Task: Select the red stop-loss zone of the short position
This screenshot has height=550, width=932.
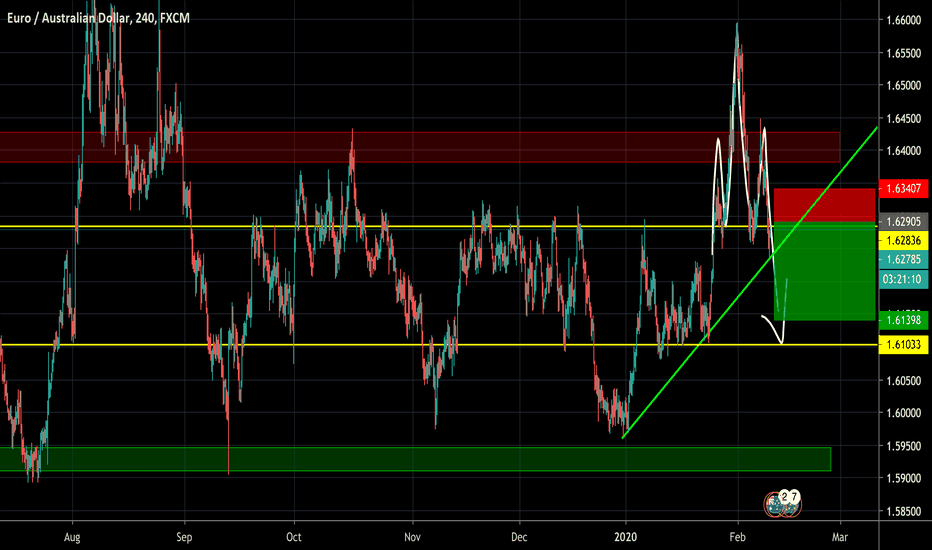Action: coord(824,205)
